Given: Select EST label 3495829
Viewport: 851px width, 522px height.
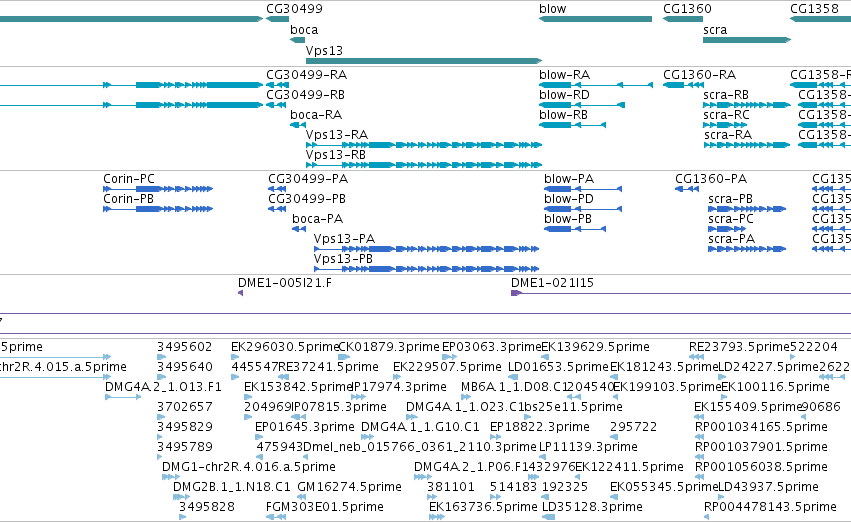Looking at the screenshot, I should pyautogui.click(x=185, y=427).
